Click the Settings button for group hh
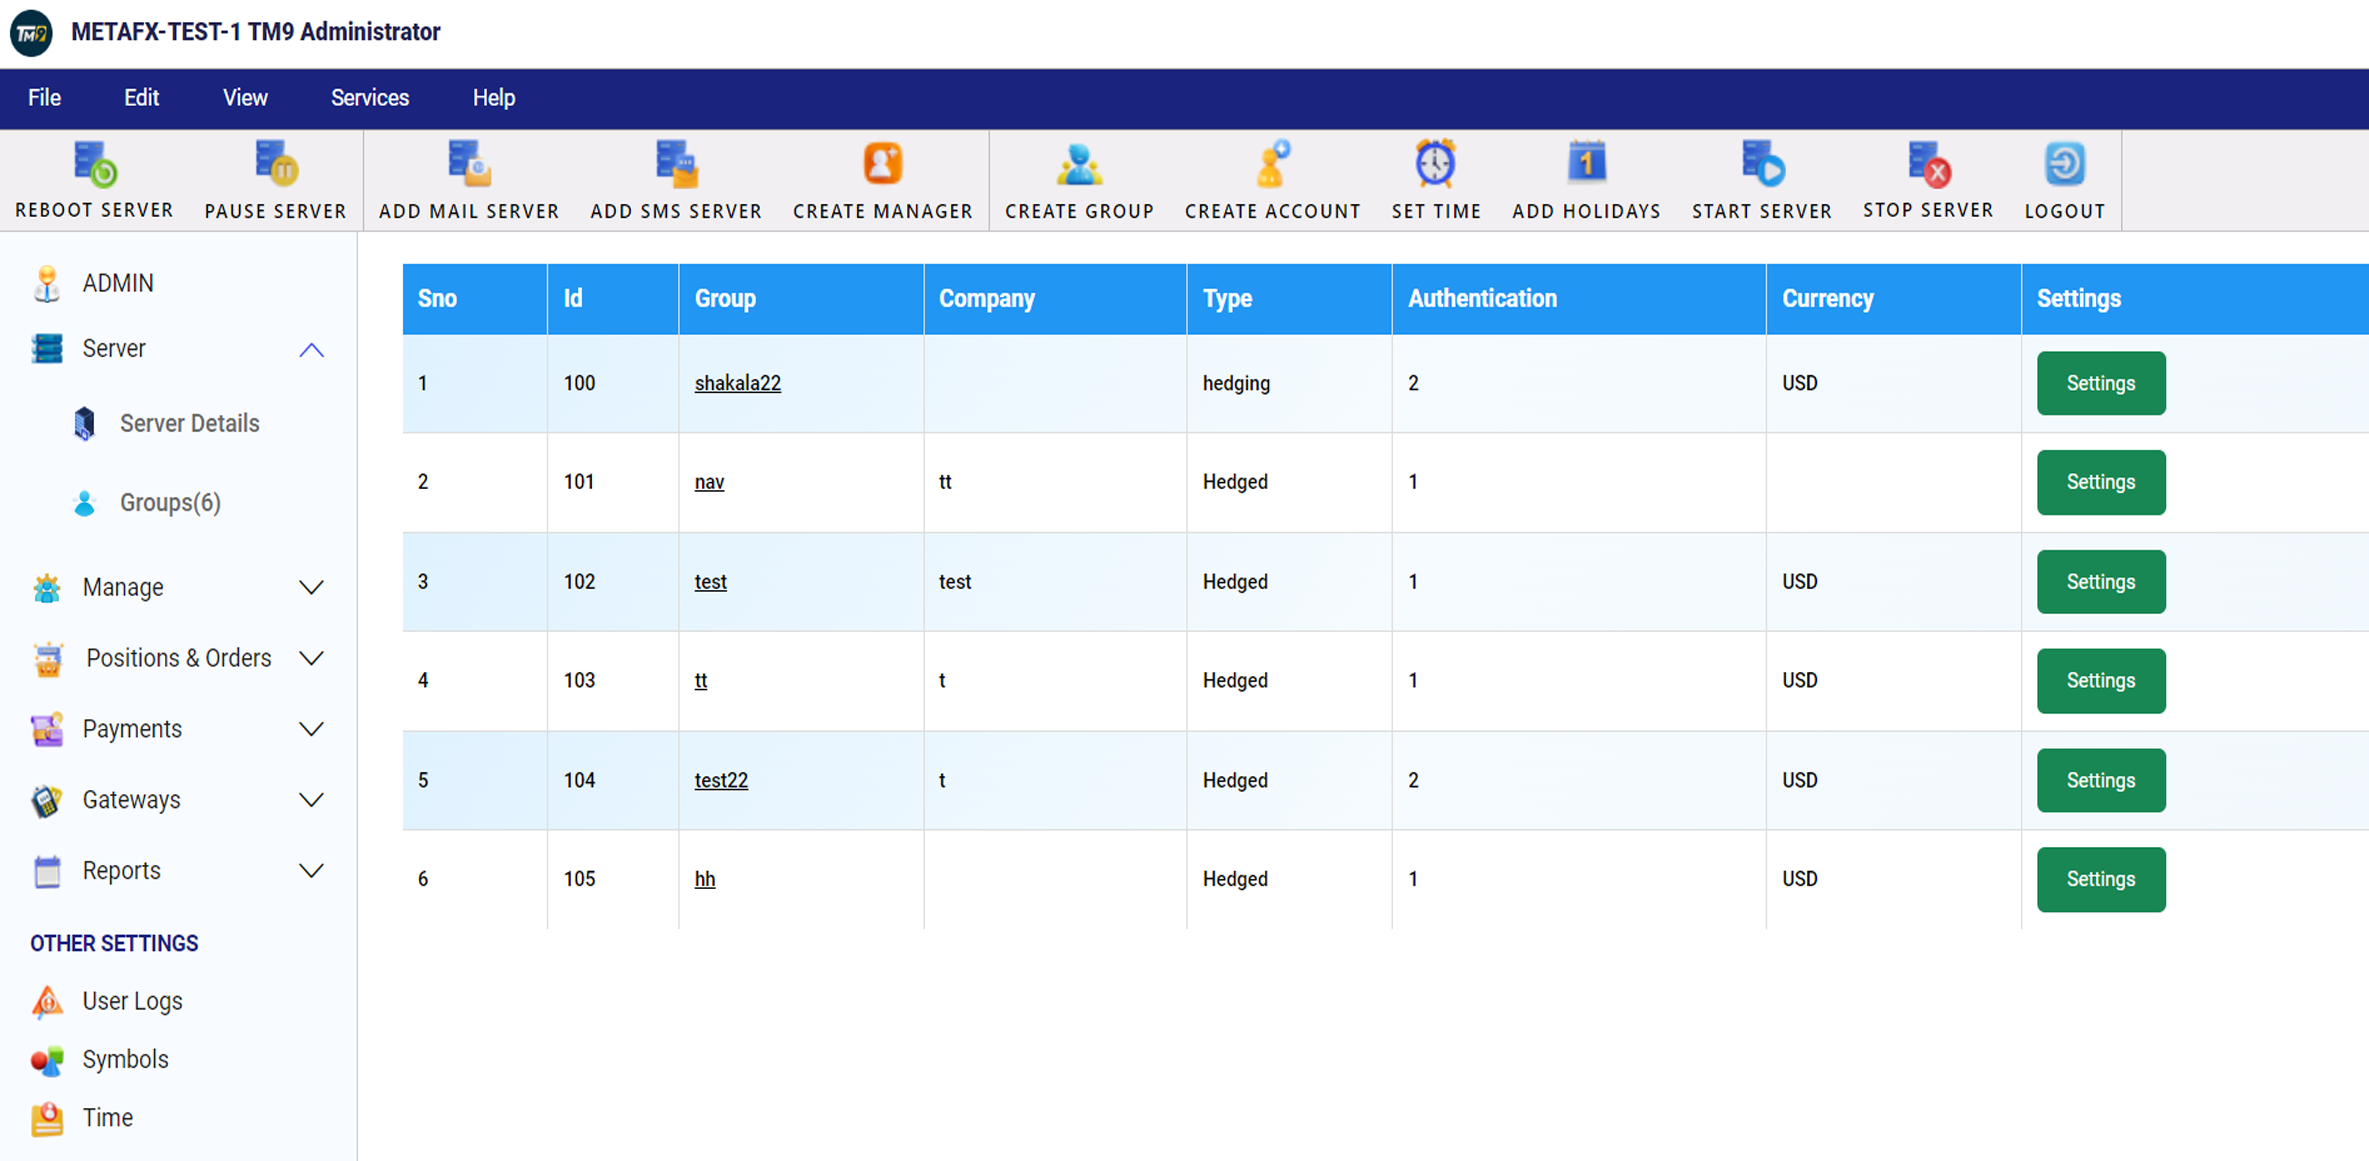Viewport: 2369px width, 1161px height. tap(2100, 878)
